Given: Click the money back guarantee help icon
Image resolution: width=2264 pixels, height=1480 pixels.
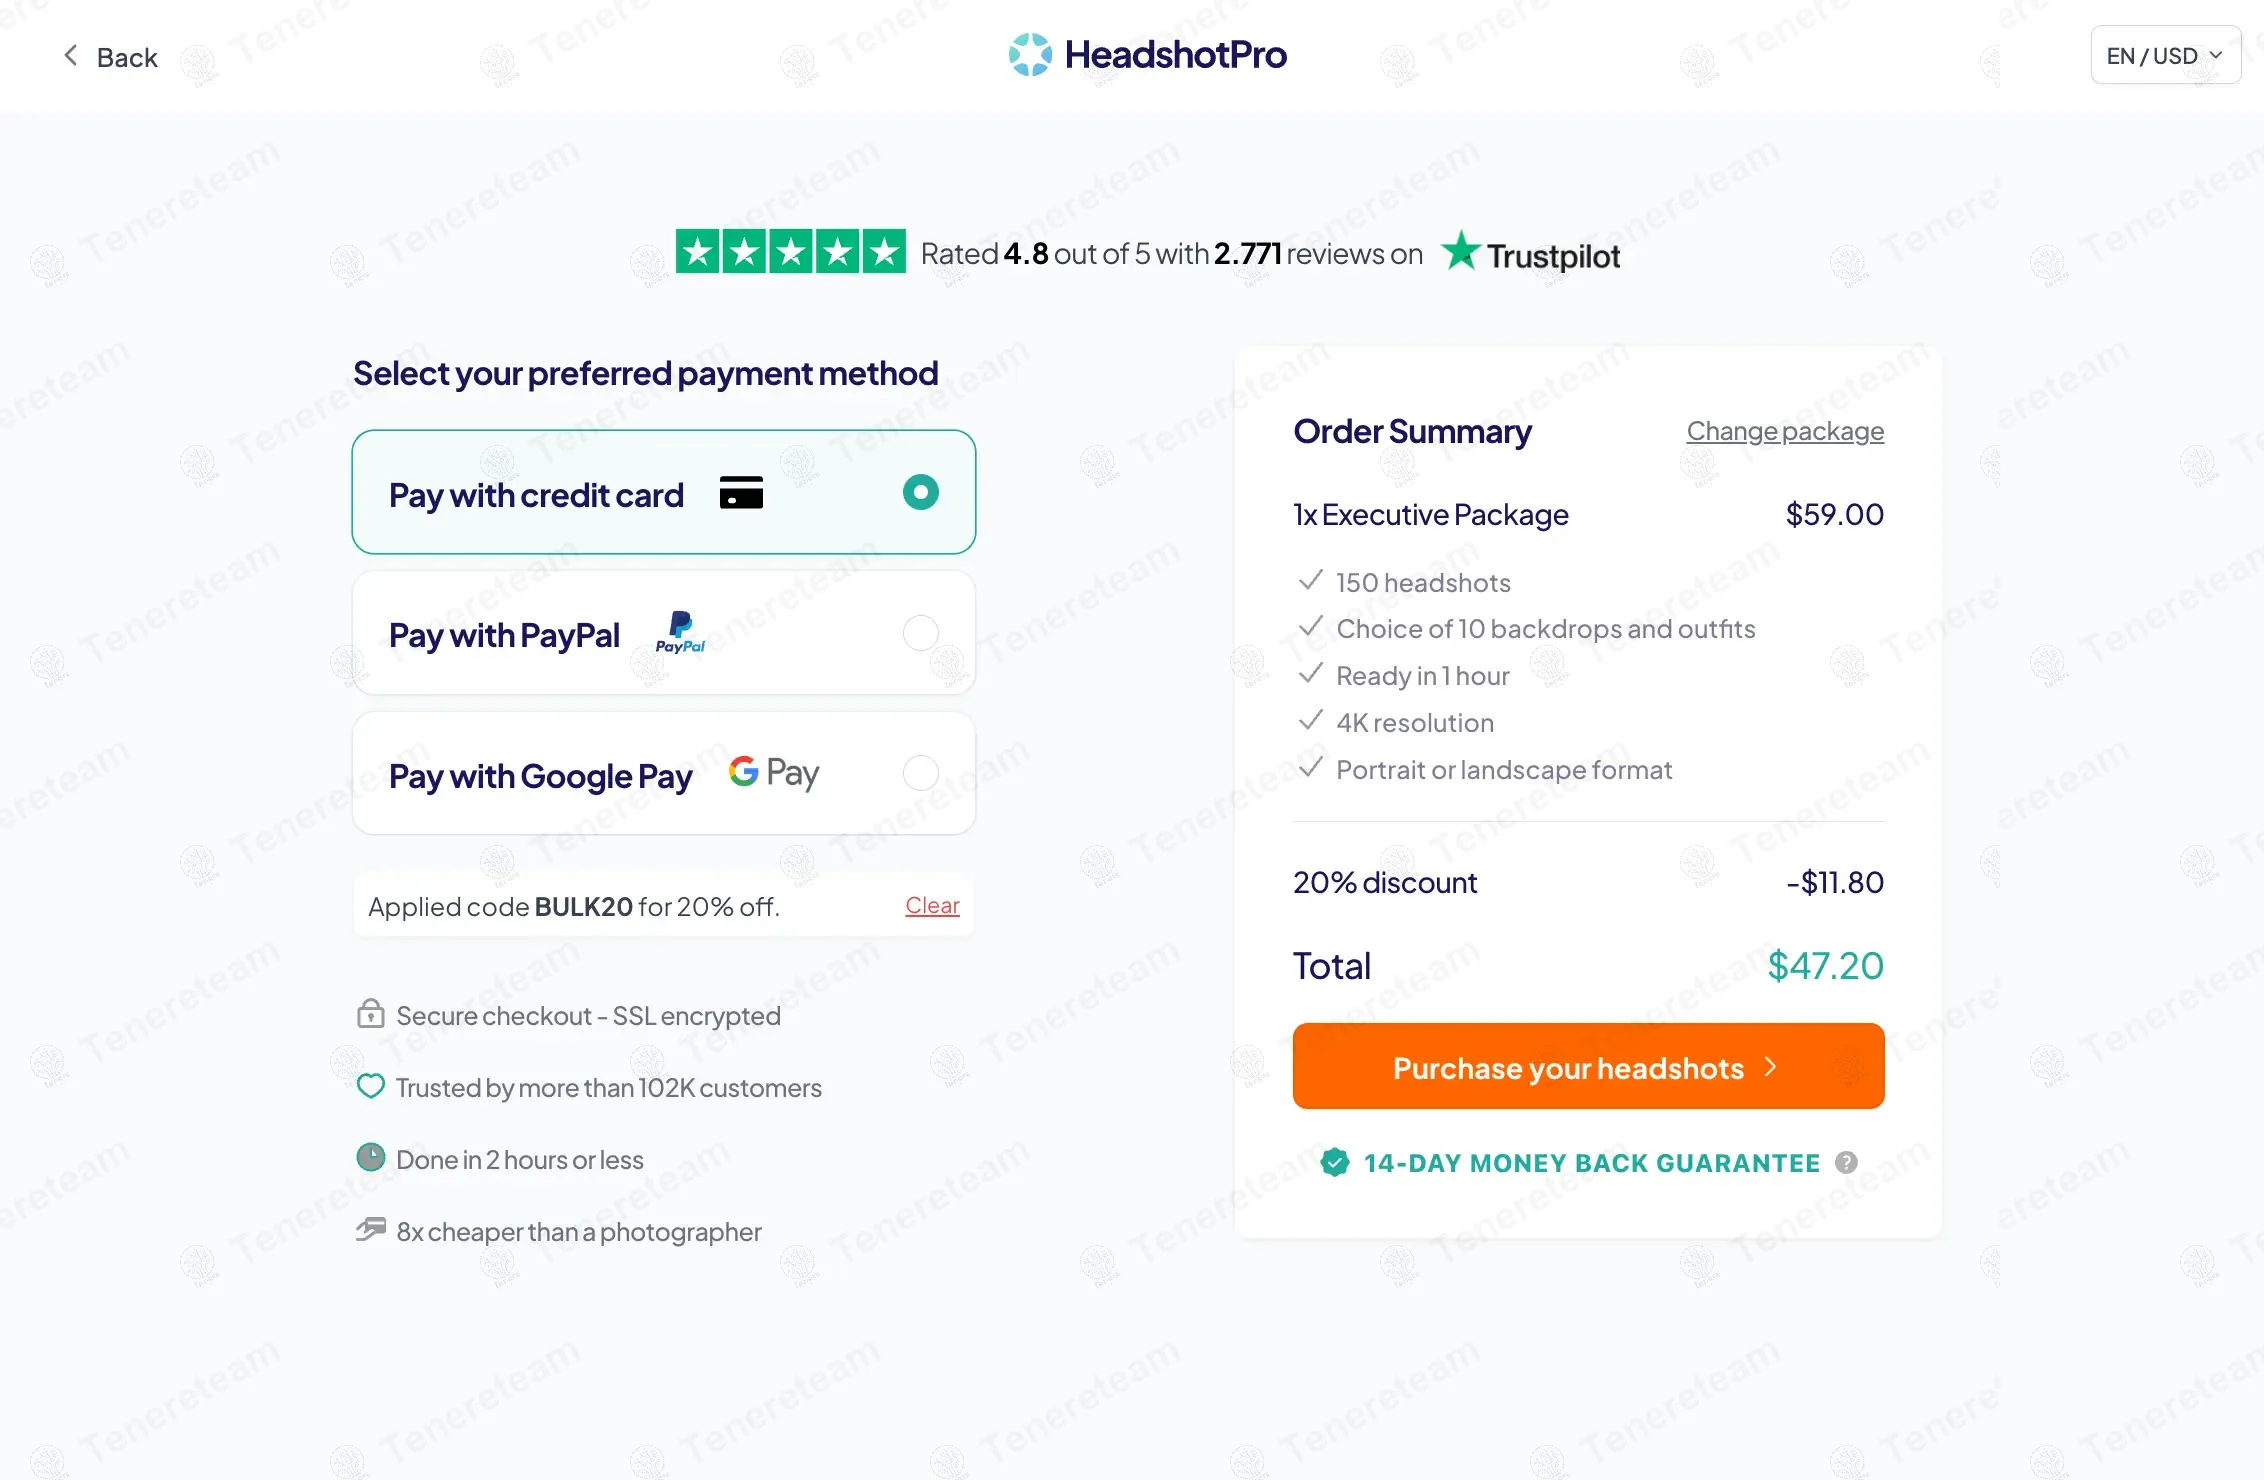Looking at the screenshot, I should [x=1846, y=1162].
